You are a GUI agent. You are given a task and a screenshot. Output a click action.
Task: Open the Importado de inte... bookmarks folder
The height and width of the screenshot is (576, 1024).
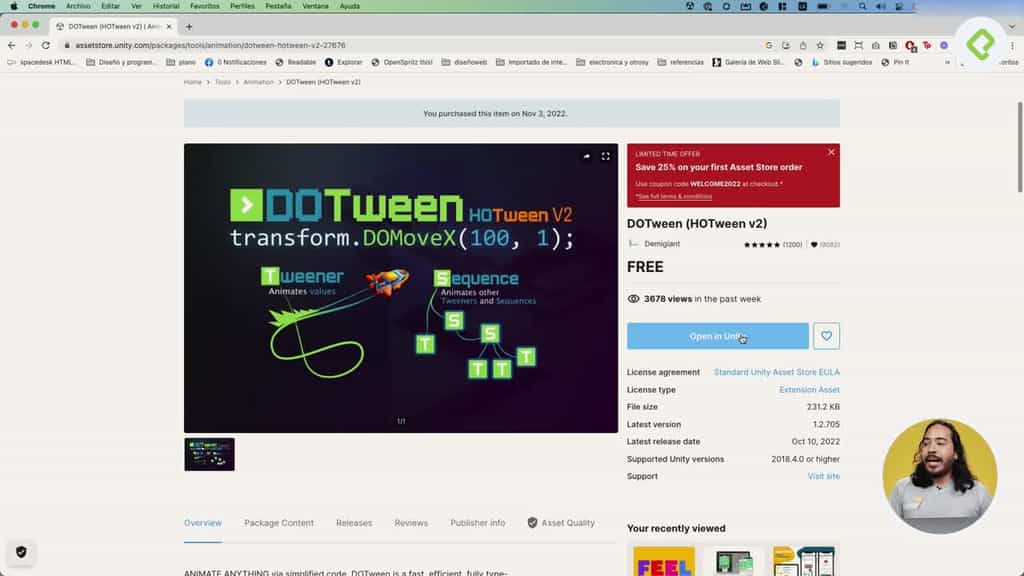[532, 62]
